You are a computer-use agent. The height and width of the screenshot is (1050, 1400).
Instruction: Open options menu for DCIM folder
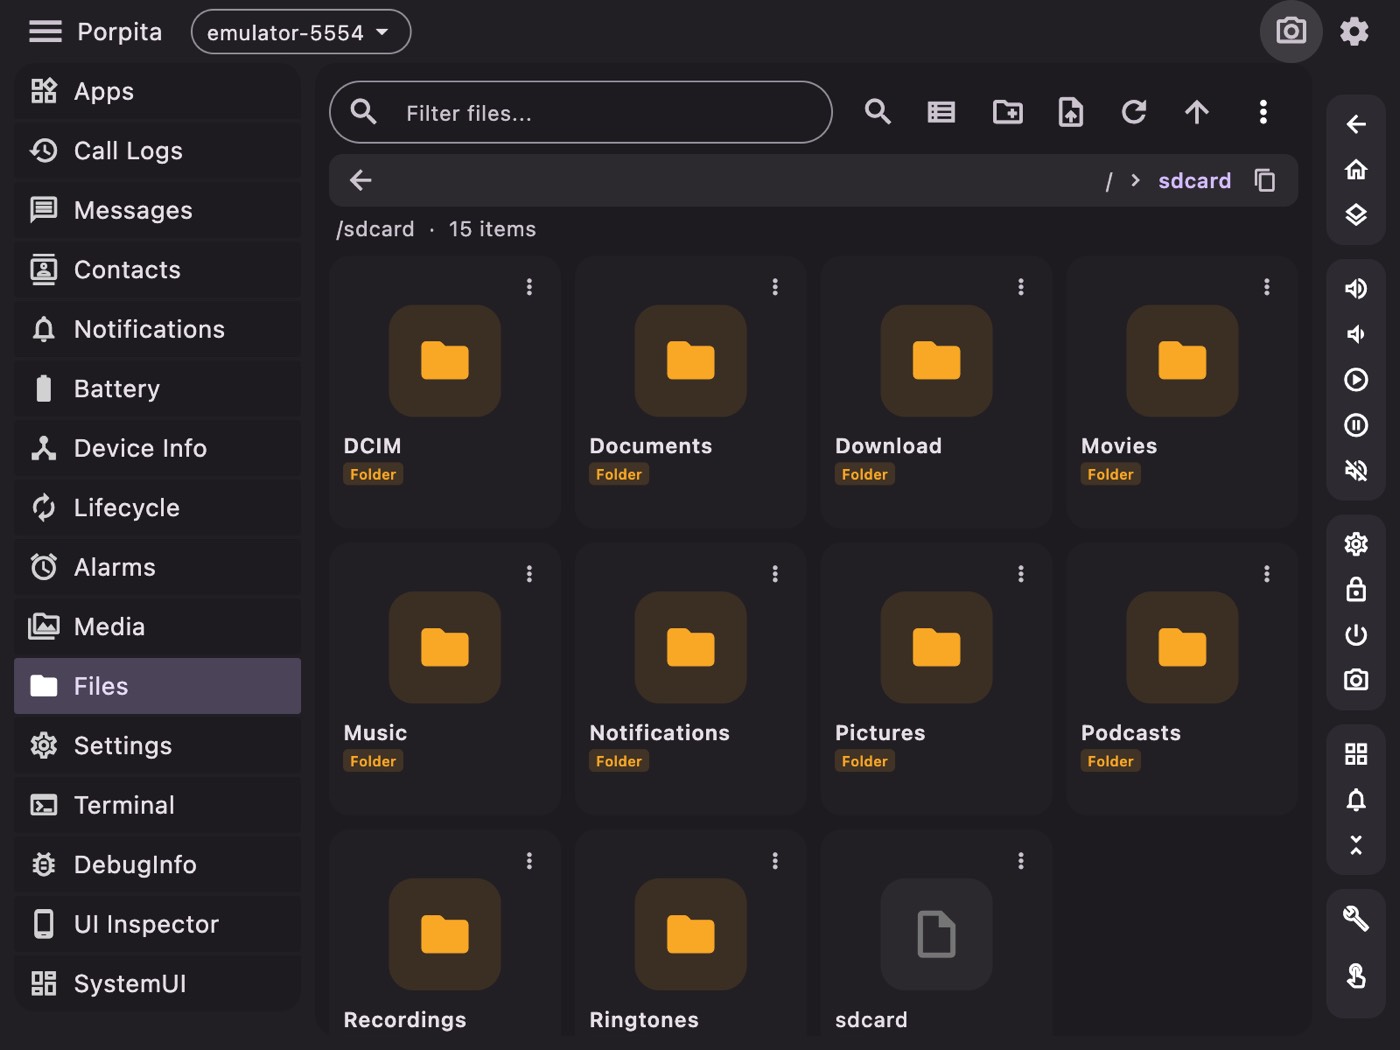coord(529,287)
